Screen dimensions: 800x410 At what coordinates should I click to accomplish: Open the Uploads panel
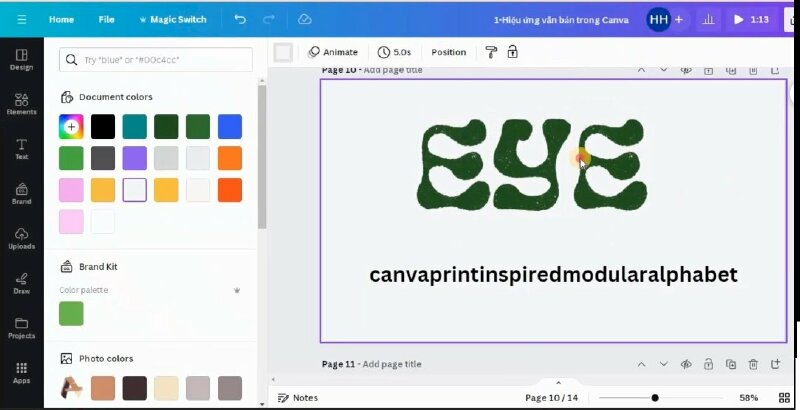[x=21, y=237]
